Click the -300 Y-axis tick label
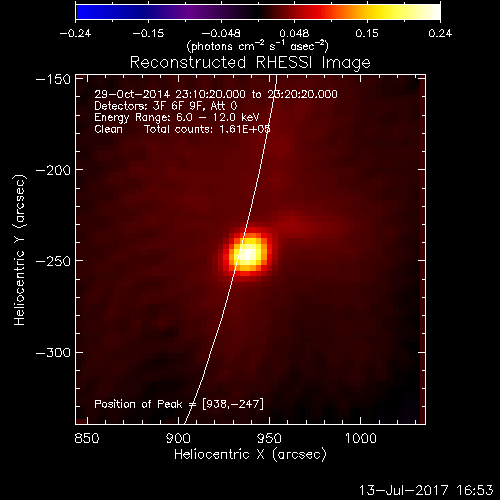Viewport: 500px width, 500px height. click(53, 352)
